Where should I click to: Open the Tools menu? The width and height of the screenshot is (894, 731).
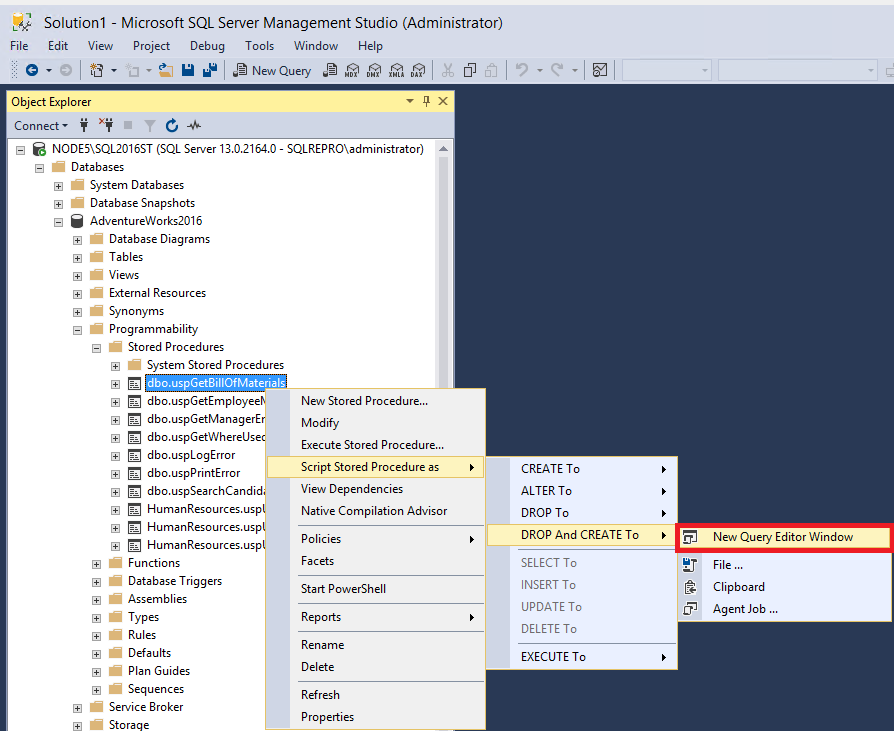pos(259,46)
